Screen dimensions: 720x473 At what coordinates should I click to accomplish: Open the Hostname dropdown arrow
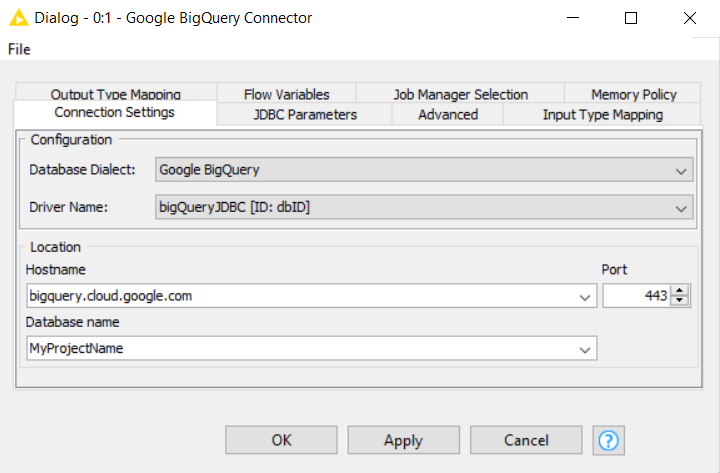(x=585, y=297)
